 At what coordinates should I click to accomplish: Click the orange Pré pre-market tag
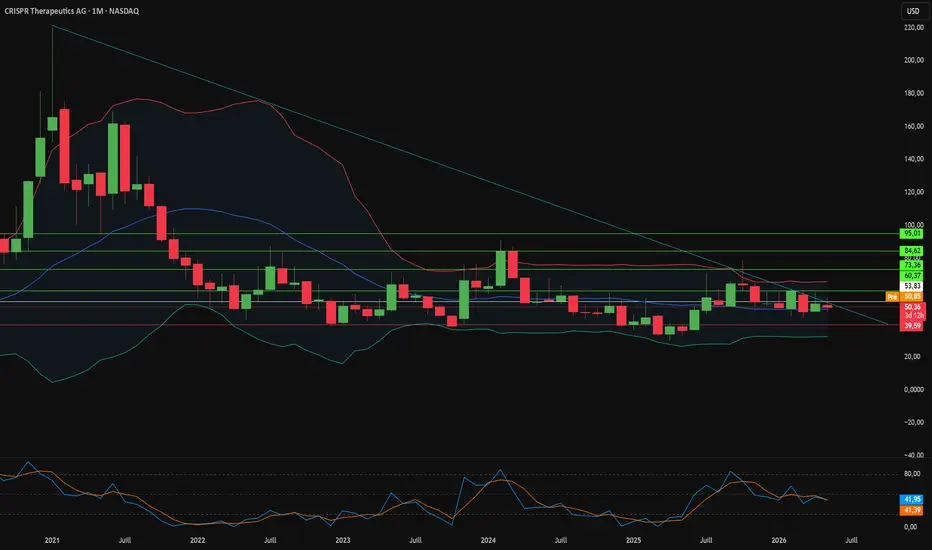[892, 296]
